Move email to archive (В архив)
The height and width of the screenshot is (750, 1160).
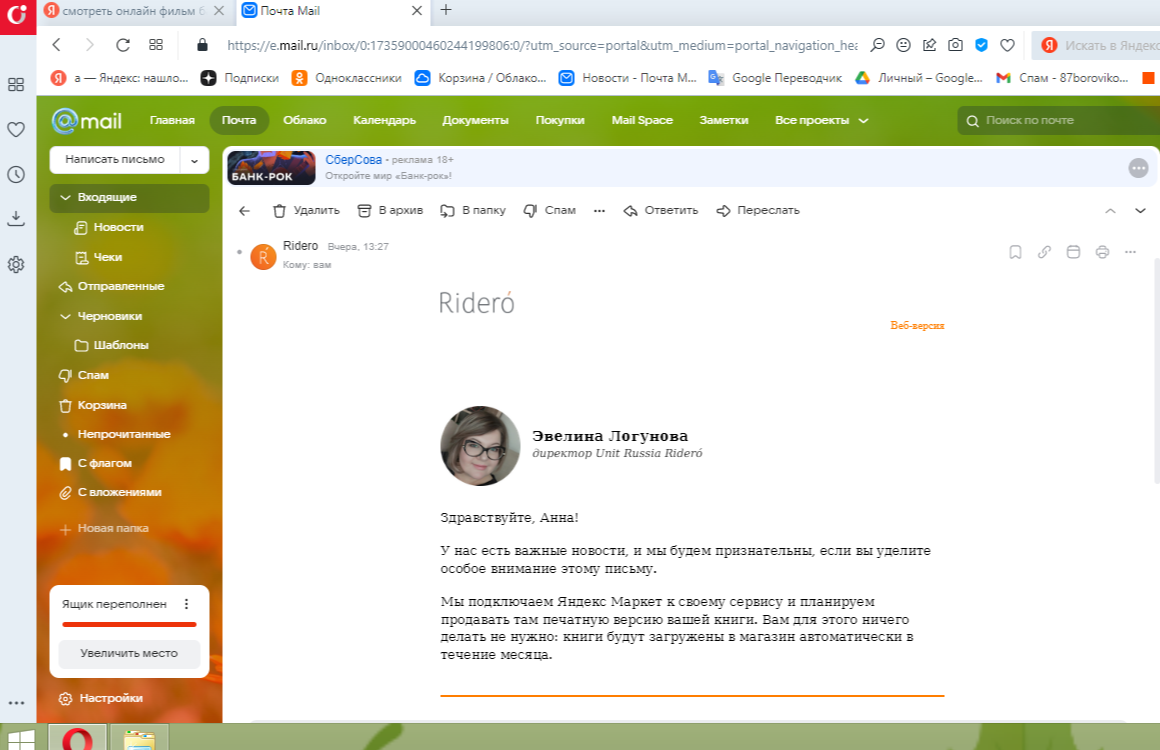tap(390, 211)
